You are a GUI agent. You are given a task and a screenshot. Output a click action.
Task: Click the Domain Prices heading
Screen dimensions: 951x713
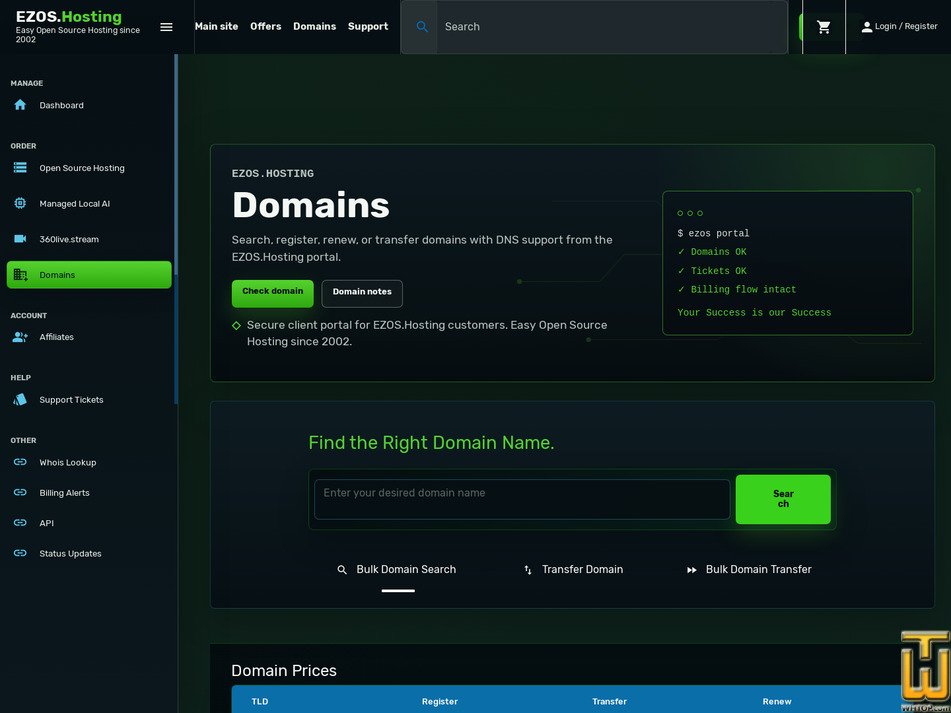click(x=284, y=671)
